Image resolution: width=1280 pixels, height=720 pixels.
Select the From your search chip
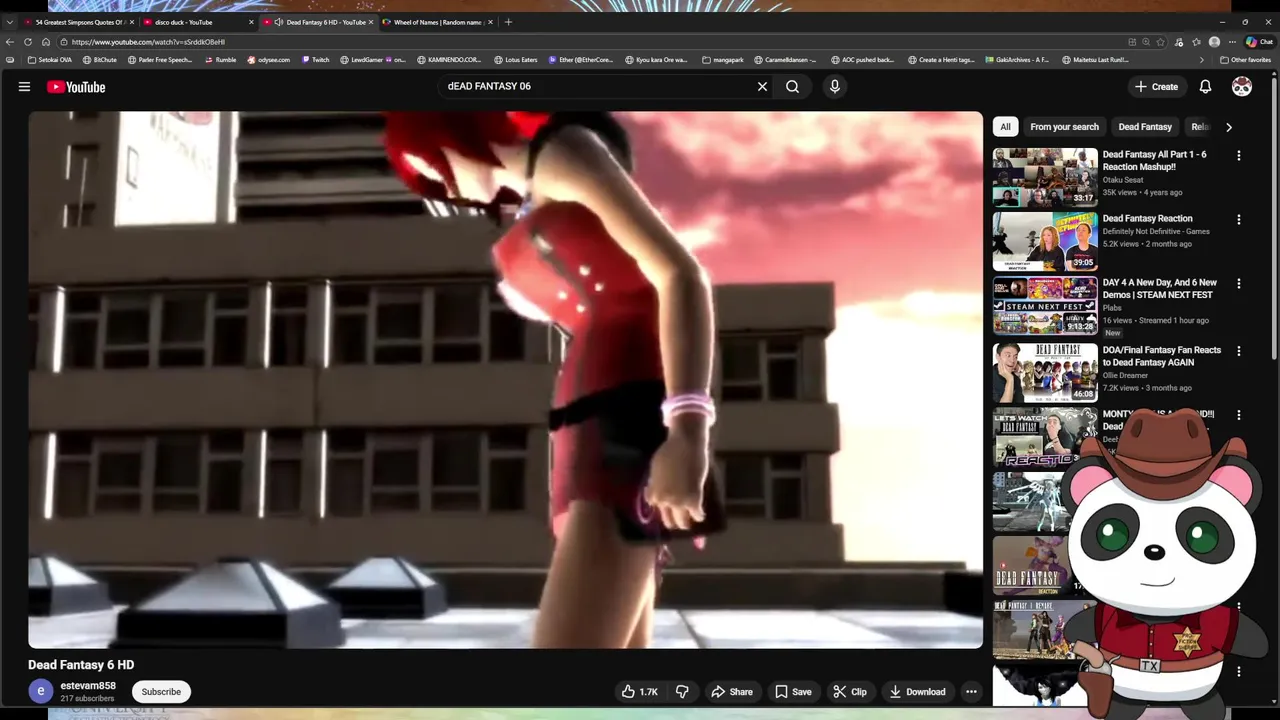pos(1064,127)
